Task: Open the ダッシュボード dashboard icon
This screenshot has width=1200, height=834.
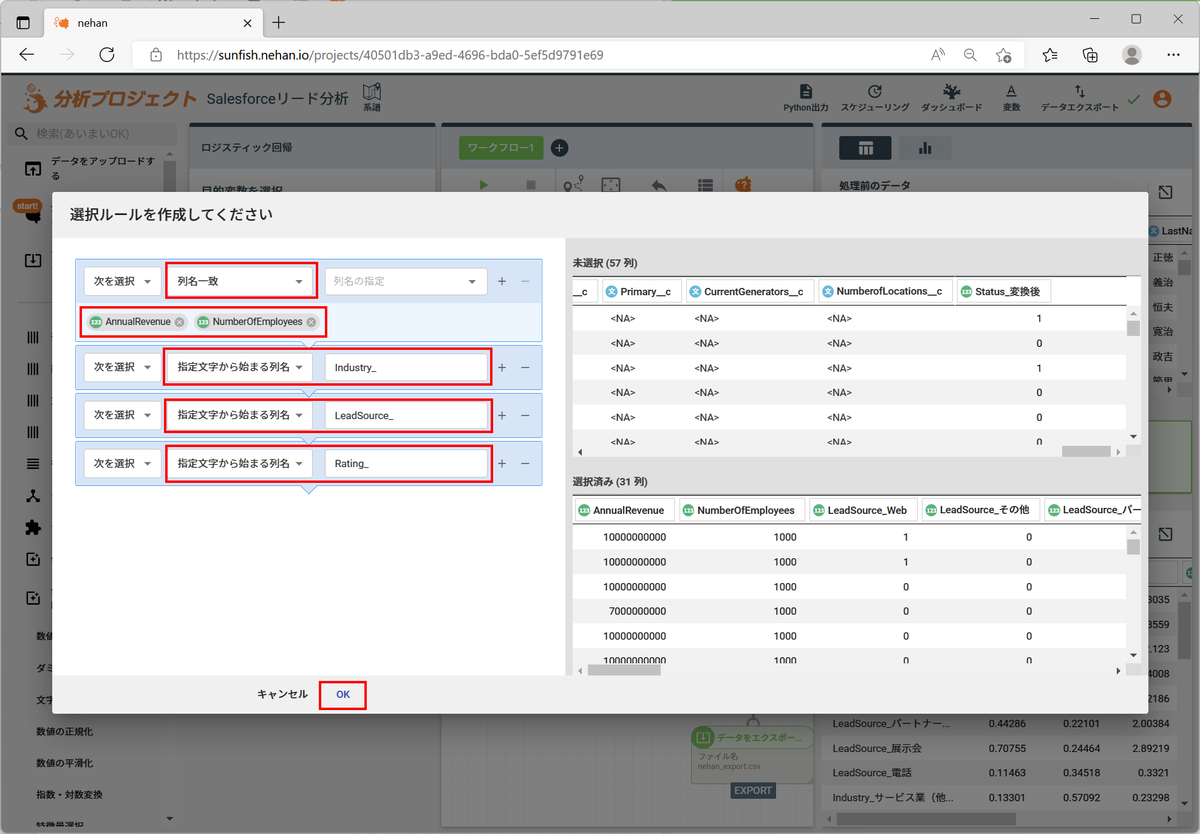Action: point(951,91)
